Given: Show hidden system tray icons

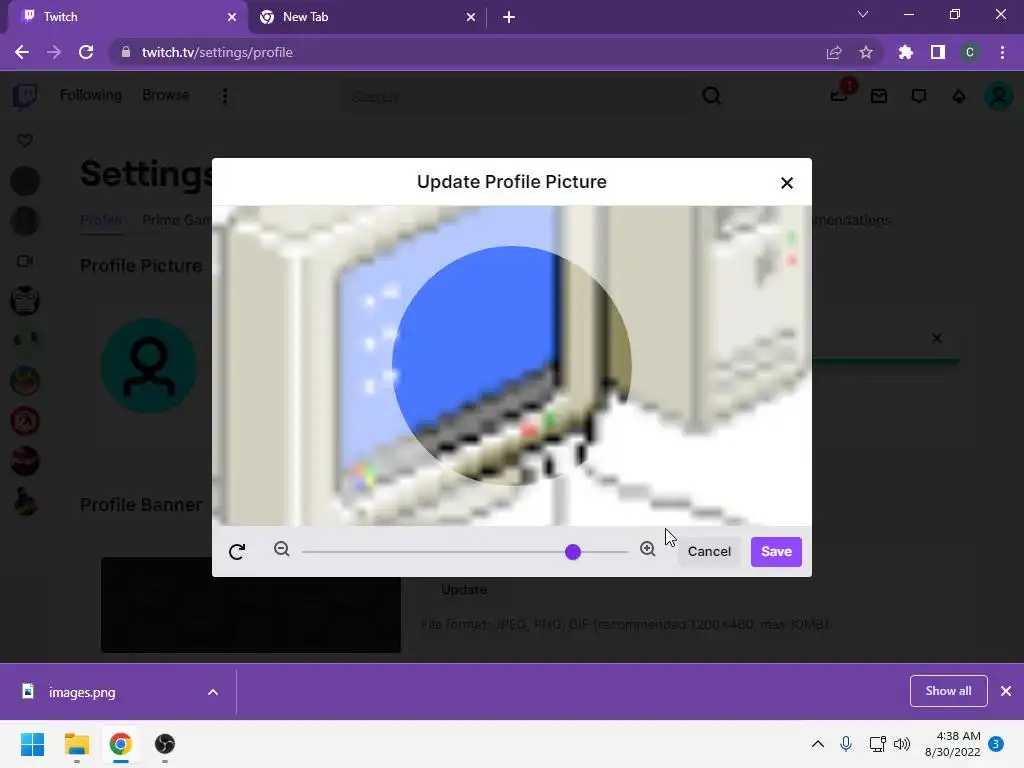Looking at the screenshot, I should pyautogui.click(x=818, y=744).
